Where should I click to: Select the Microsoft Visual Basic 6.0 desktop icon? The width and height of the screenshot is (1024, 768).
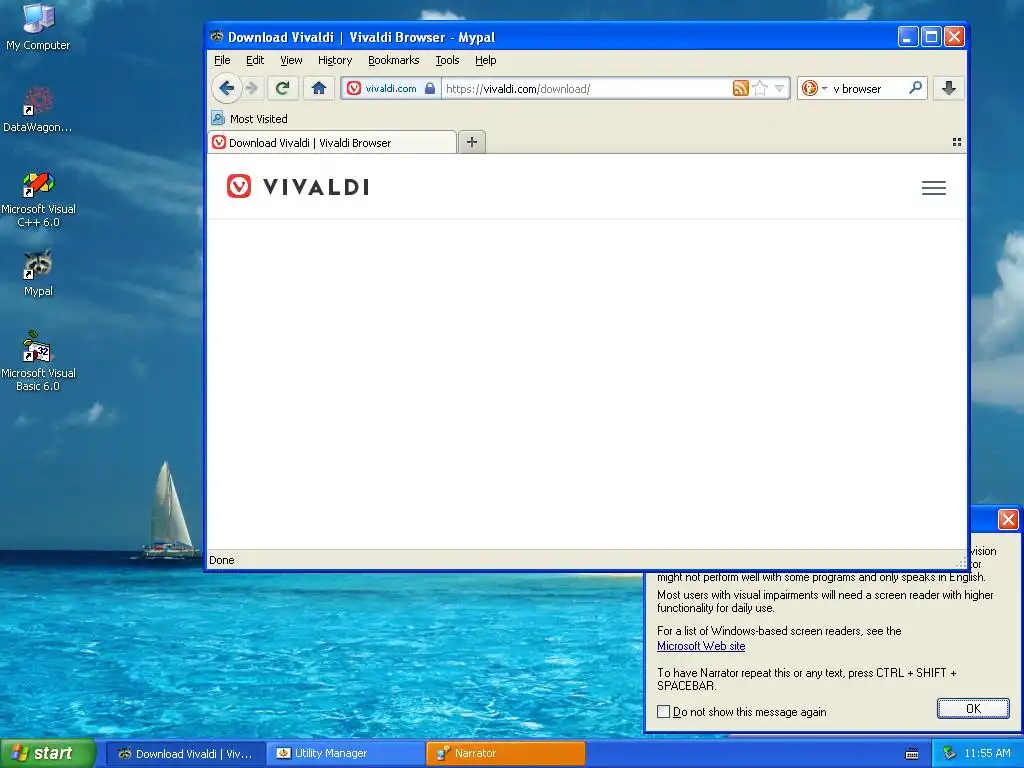click(x=38, y=361)
